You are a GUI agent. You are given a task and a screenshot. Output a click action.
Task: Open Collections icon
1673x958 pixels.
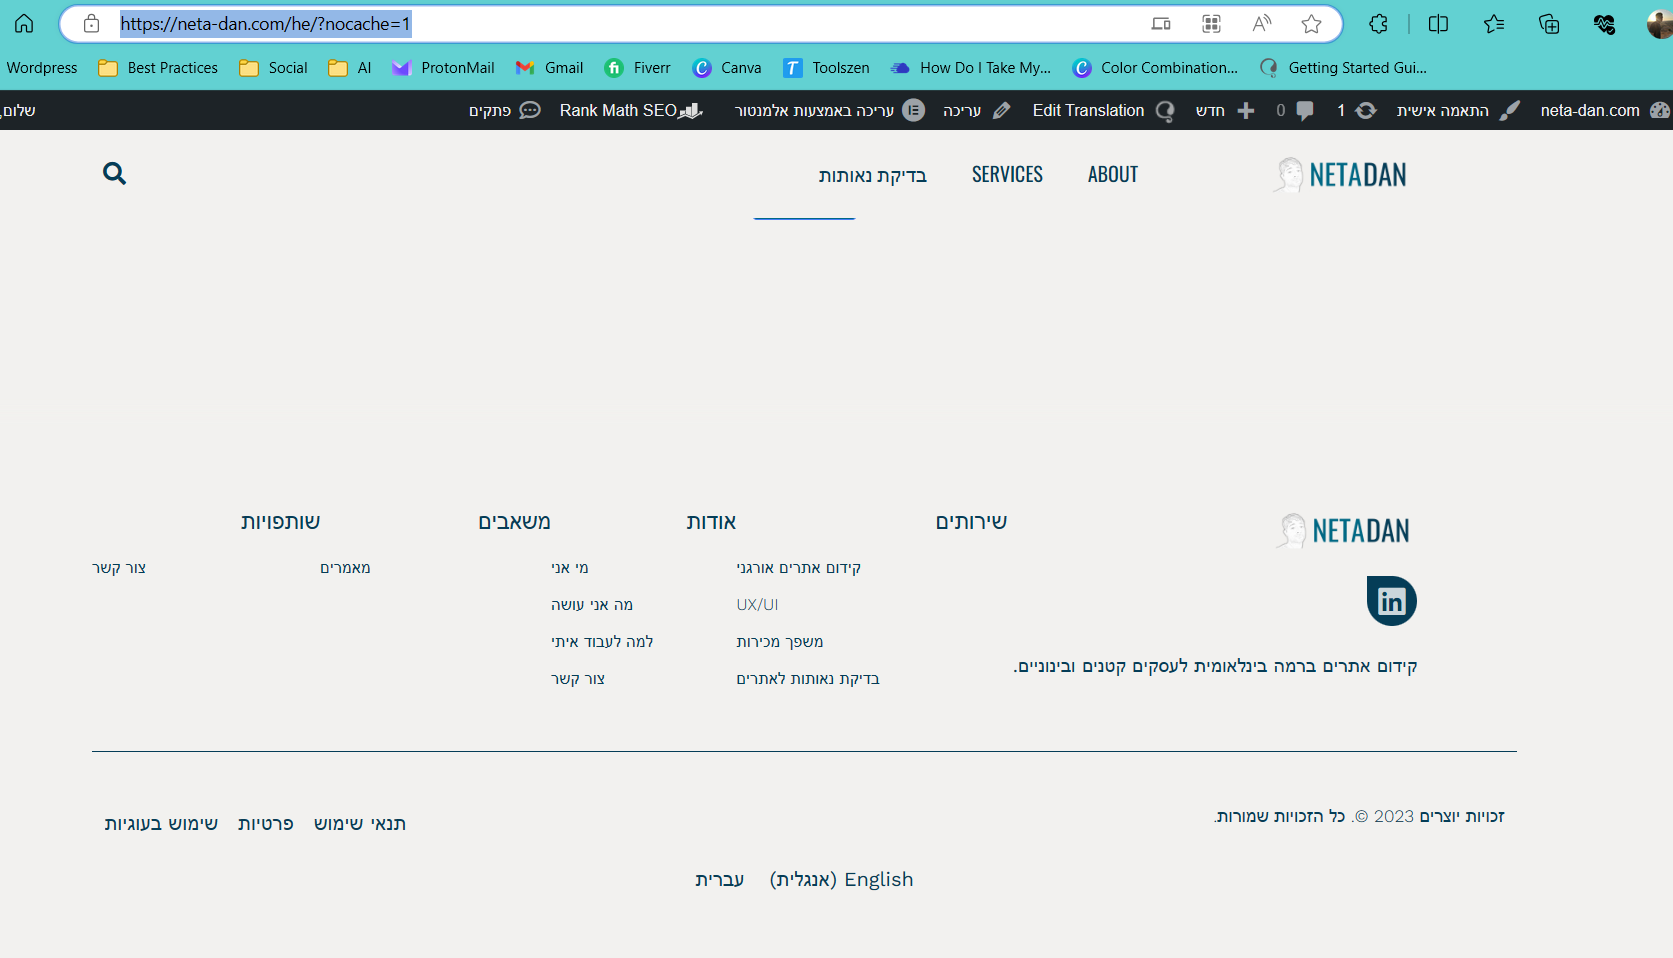click(x=1549, y=24)
